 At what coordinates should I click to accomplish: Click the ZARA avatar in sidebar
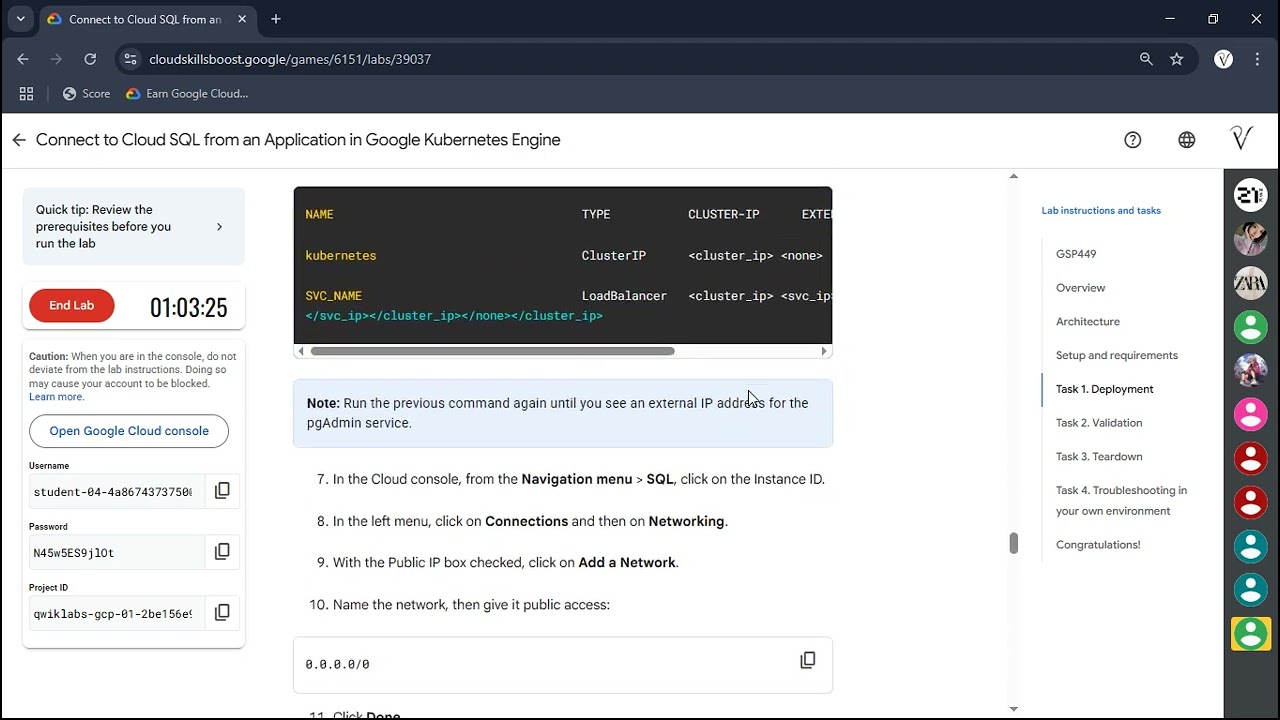[1251, 283]
